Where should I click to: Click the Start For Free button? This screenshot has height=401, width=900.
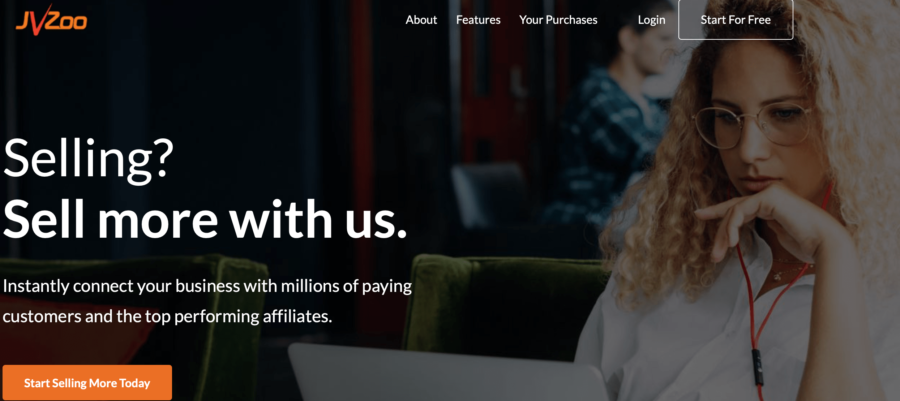[735, 20]
